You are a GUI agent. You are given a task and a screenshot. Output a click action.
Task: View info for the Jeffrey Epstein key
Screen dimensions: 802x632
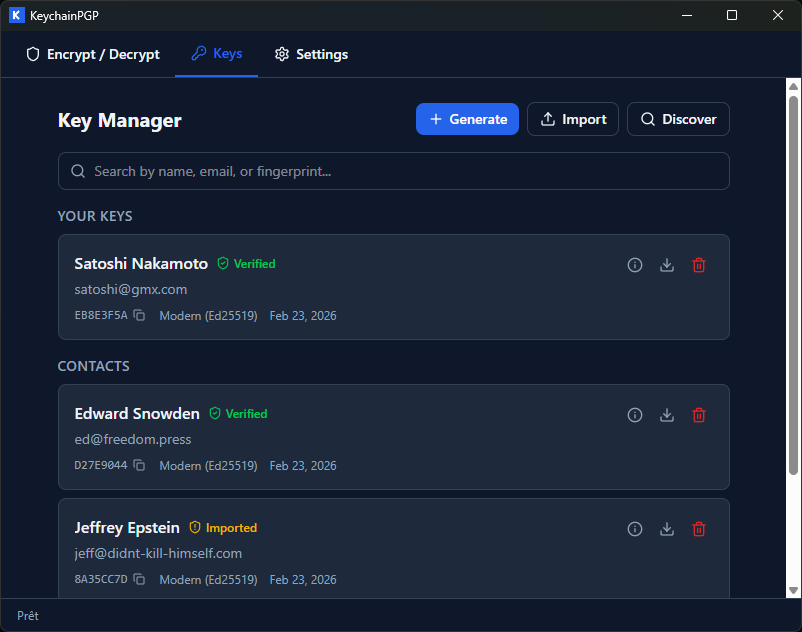click(635, 528)
